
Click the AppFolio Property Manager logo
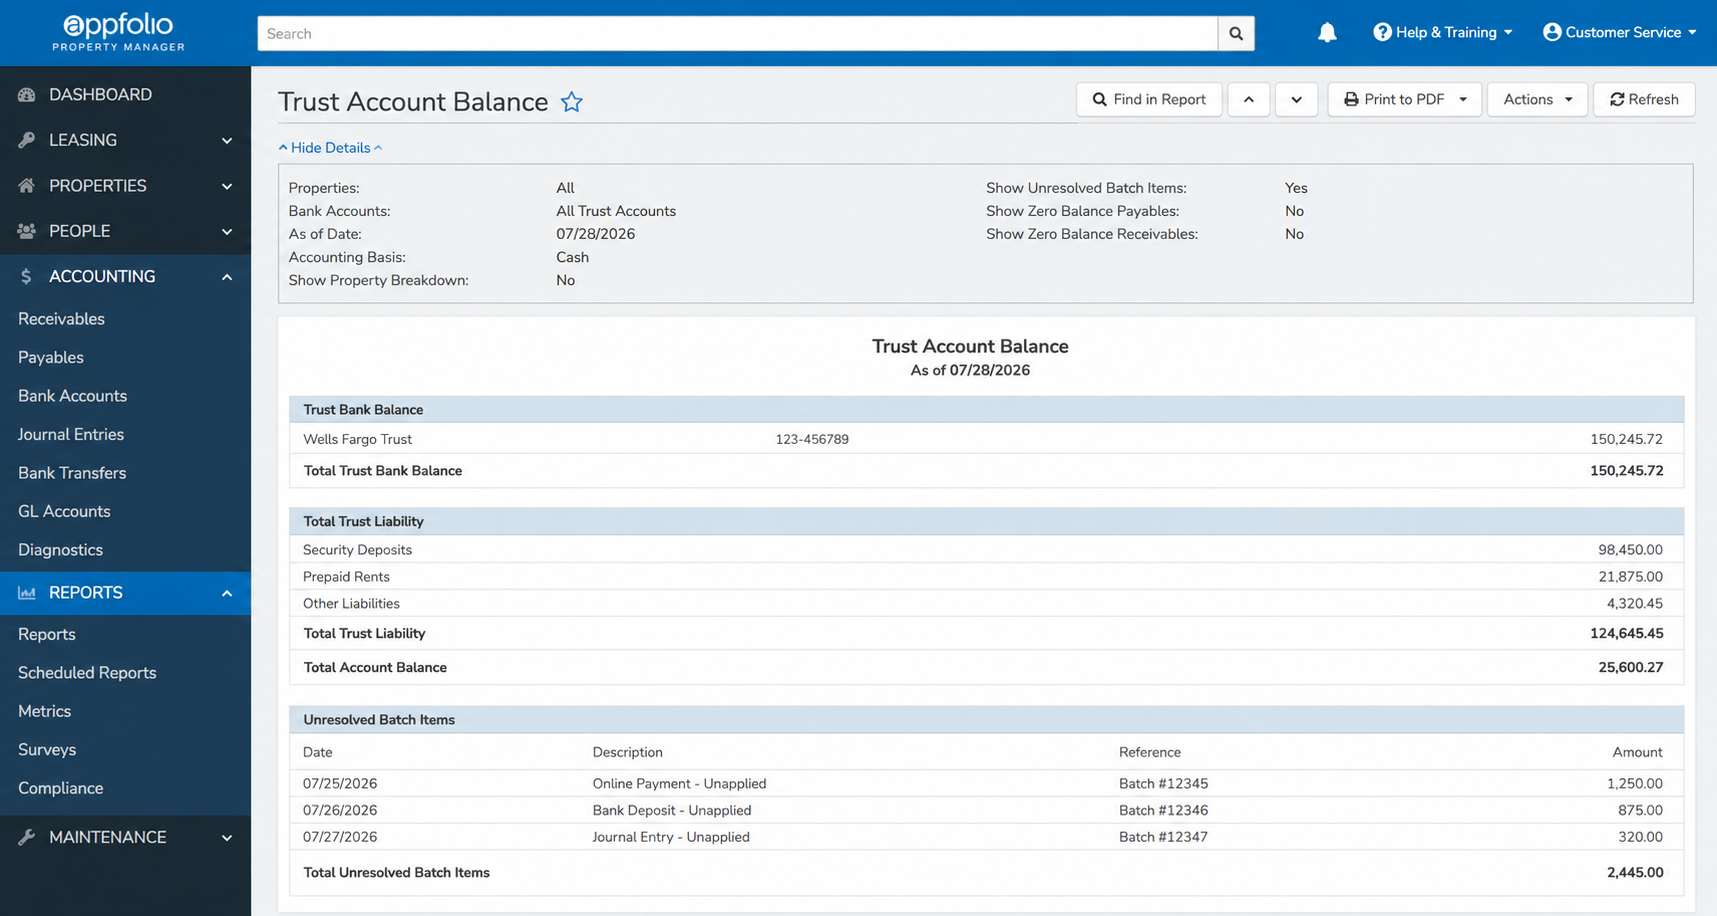coord(118,32)
